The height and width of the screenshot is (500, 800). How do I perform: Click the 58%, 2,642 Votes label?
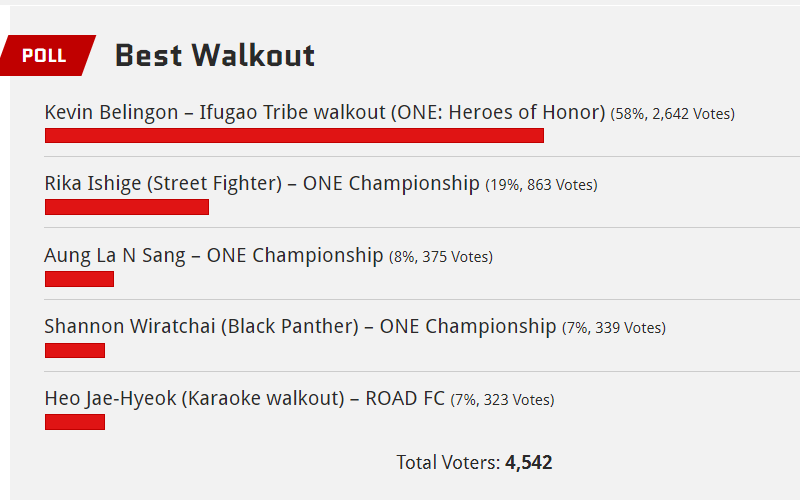point(672,114)
